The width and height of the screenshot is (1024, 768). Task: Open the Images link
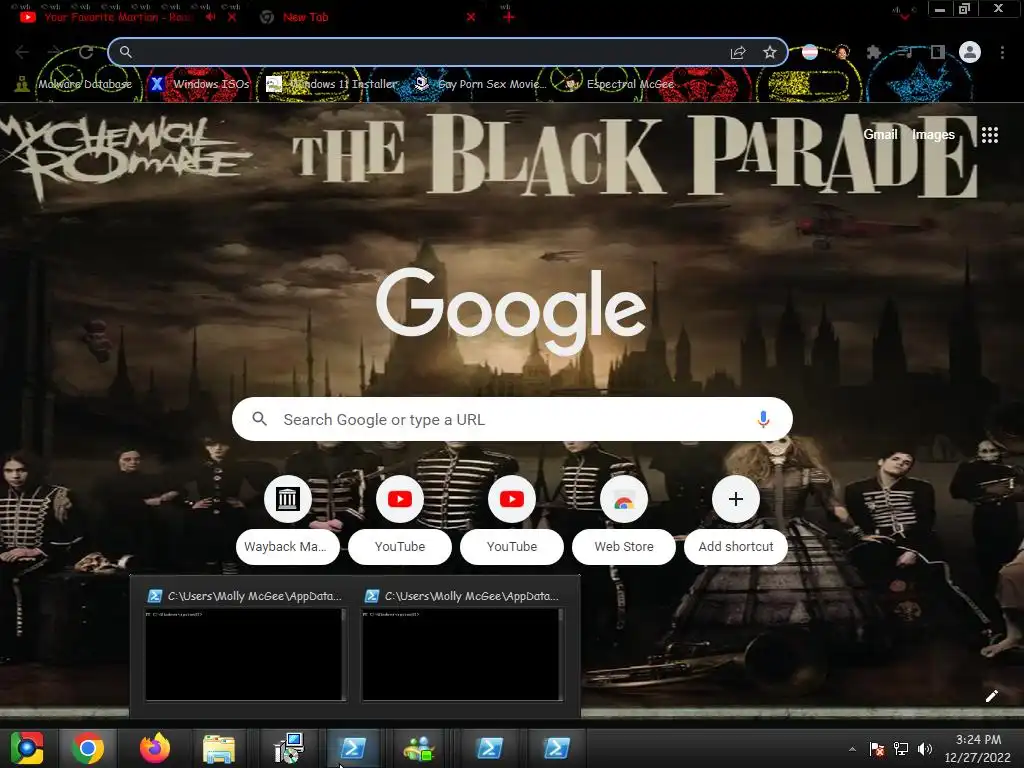pos(933,135)
